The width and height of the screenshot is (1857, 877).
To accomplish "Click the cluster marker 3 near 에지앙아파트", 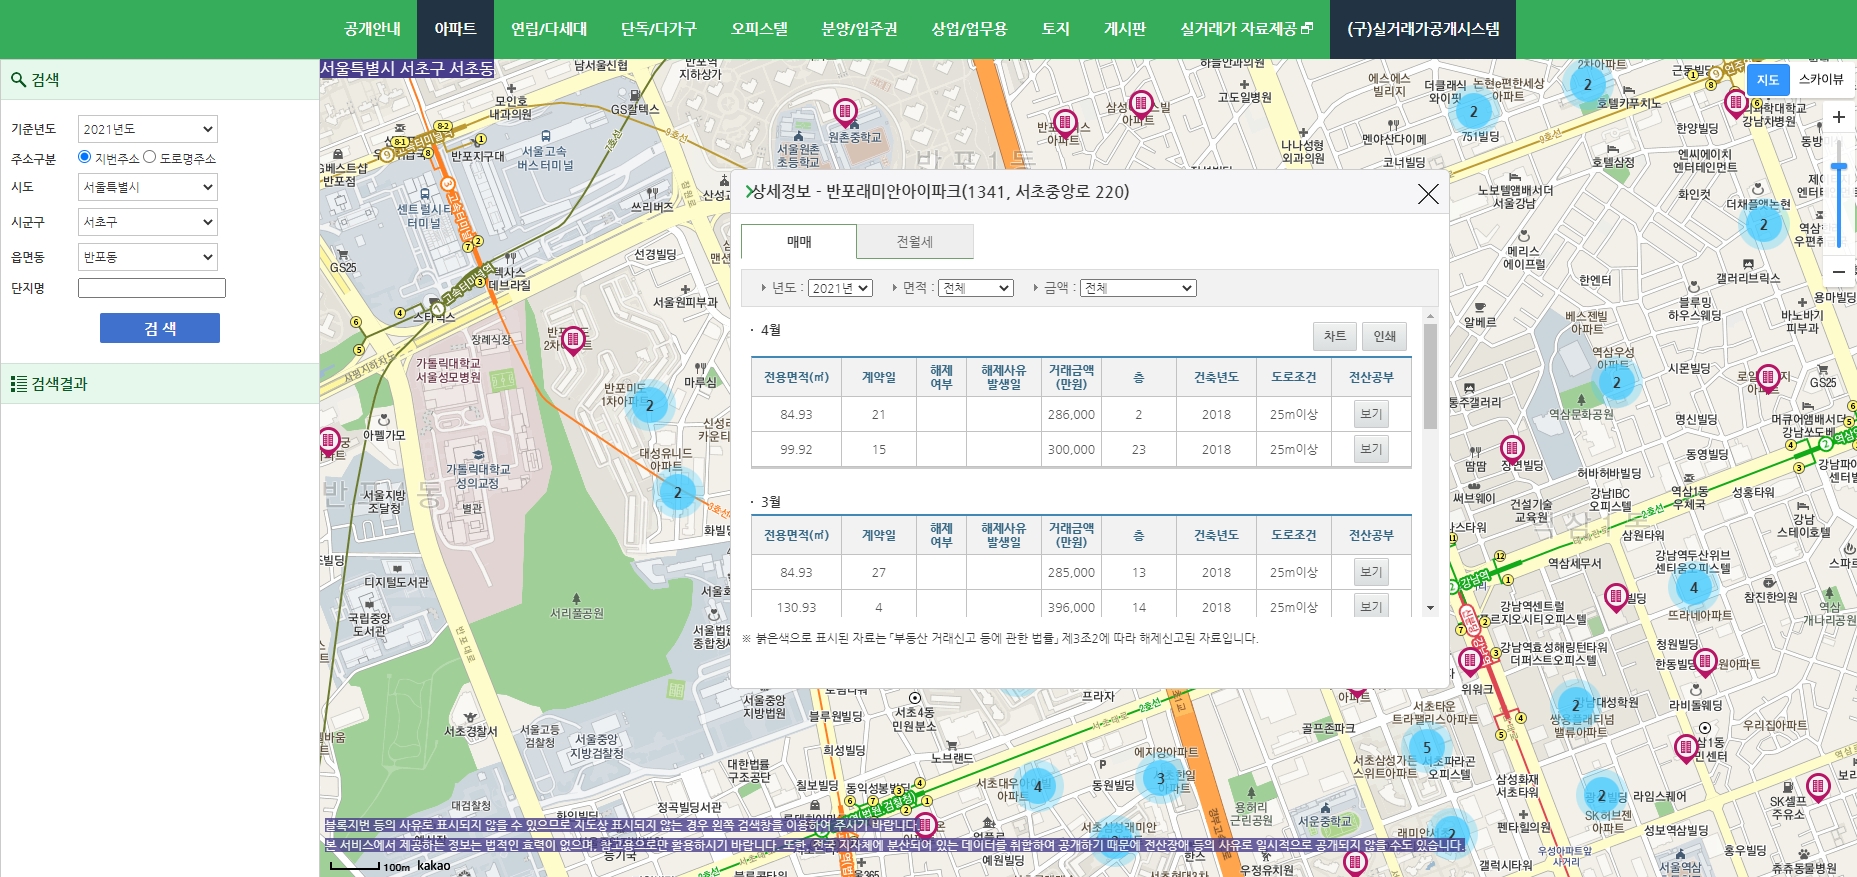I will (x=1160, y=778).
